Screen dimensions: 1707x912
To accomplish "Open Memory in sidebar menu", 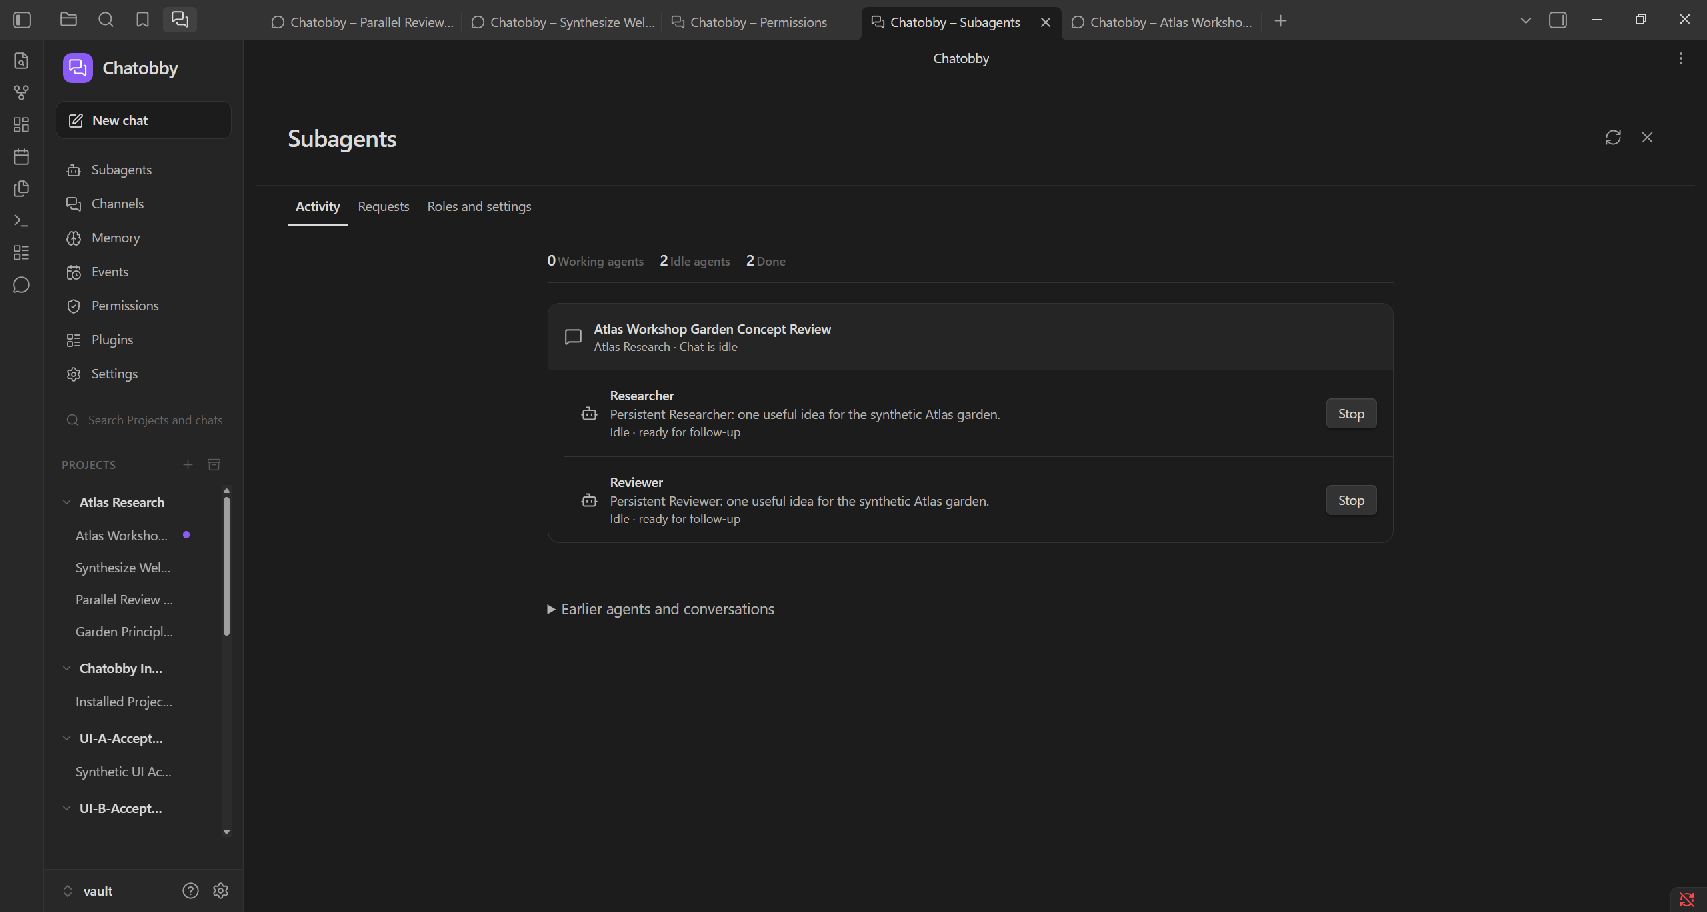I will coord(143,238).
